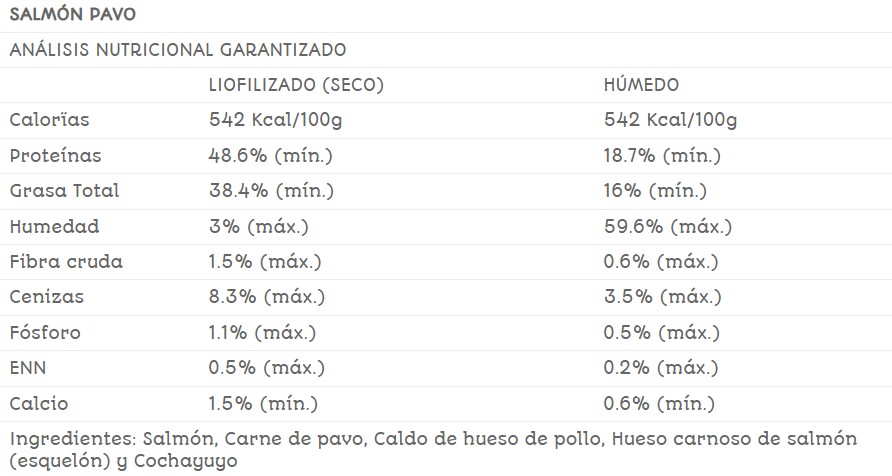Select the Grasa Total row label
This screenshot has width=892, height=476.
click(x=64, y=191)
